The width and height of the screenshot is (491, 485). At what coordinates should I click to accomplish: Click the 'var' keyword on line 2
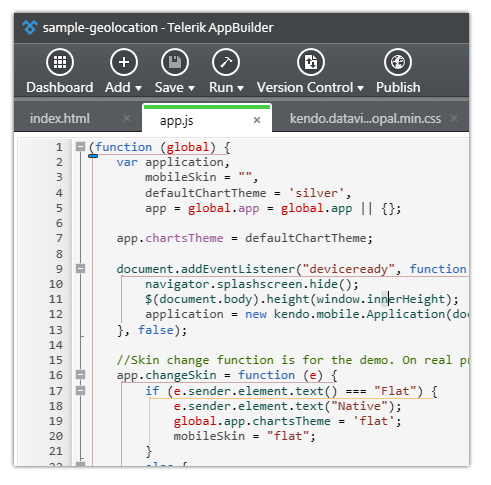point(127,162)
